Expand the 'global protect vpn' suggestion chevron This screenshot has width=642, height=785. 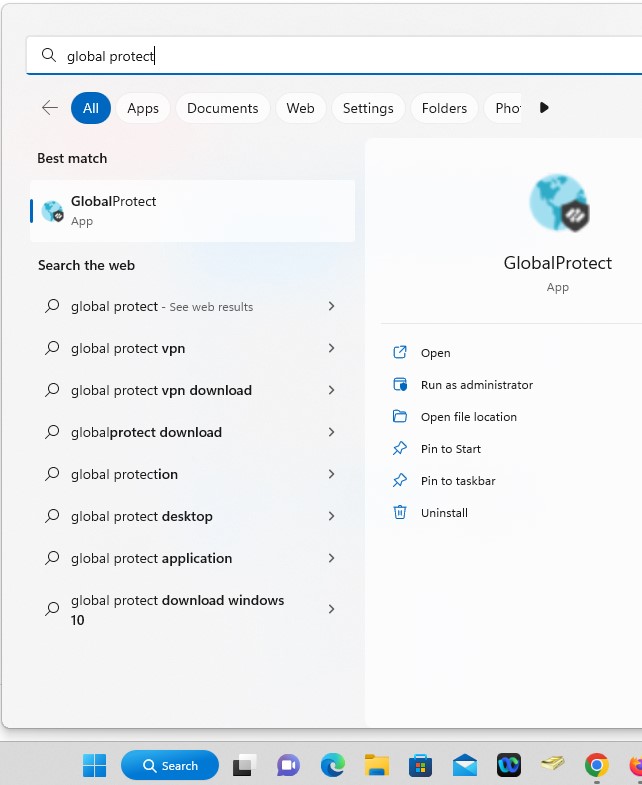click(x=331, y=348)
